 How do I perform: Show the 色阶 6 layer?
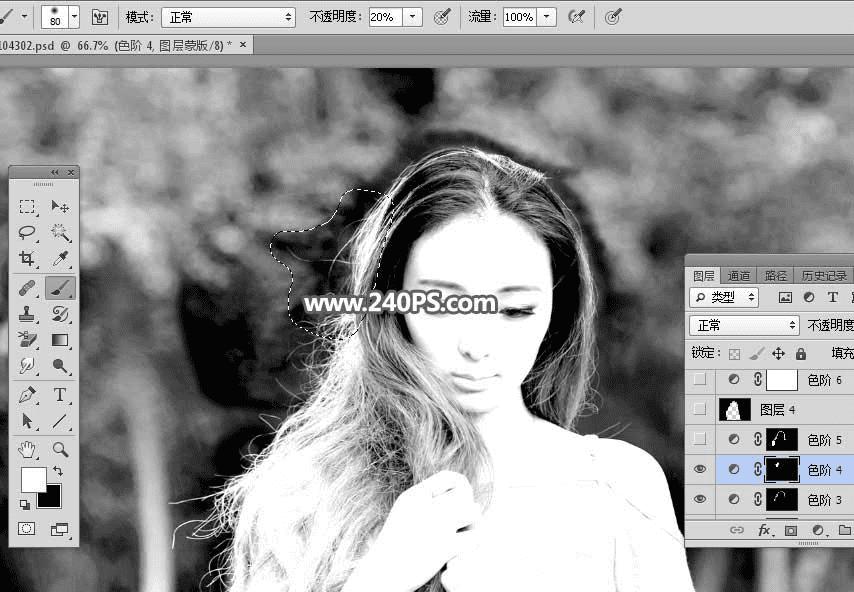click(700, 379)
